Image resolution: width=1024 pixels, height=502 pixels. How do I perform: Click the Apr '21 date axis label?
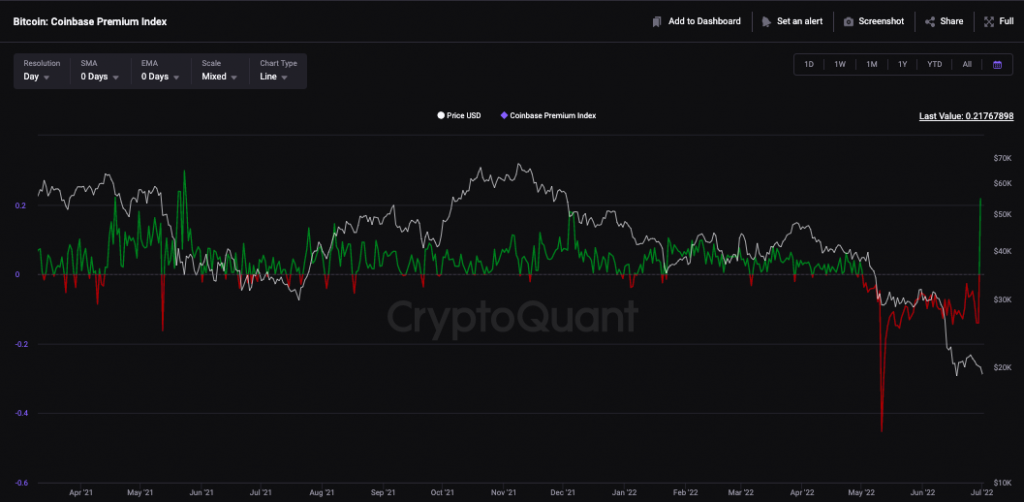(80, 494)
